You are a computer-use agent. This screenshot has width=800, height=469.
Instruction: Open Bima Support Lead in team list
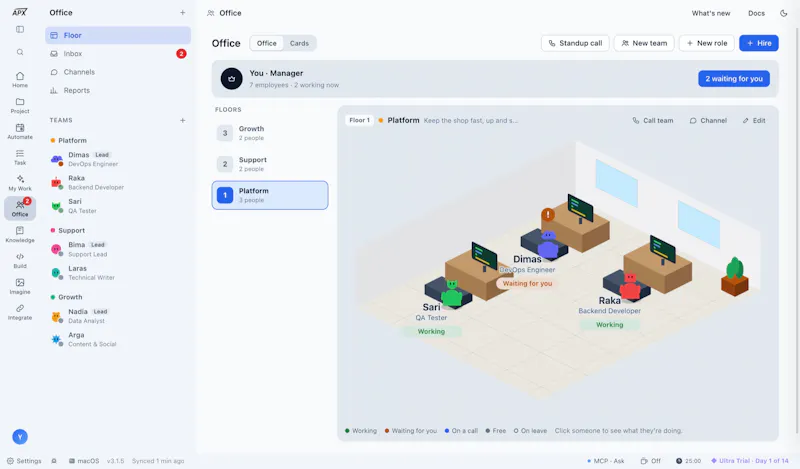coord(118,249)
